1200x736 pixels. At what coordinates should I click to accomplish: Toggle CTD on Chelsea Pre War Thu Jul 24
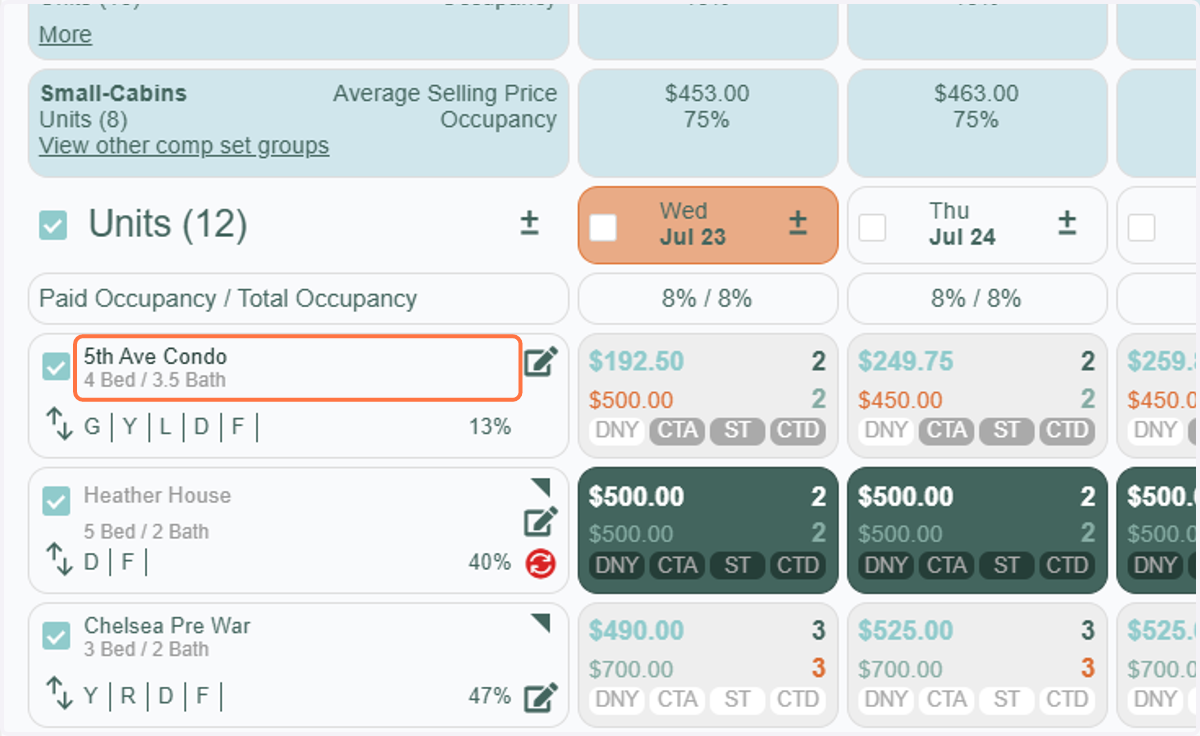(x=1066, y=699)
